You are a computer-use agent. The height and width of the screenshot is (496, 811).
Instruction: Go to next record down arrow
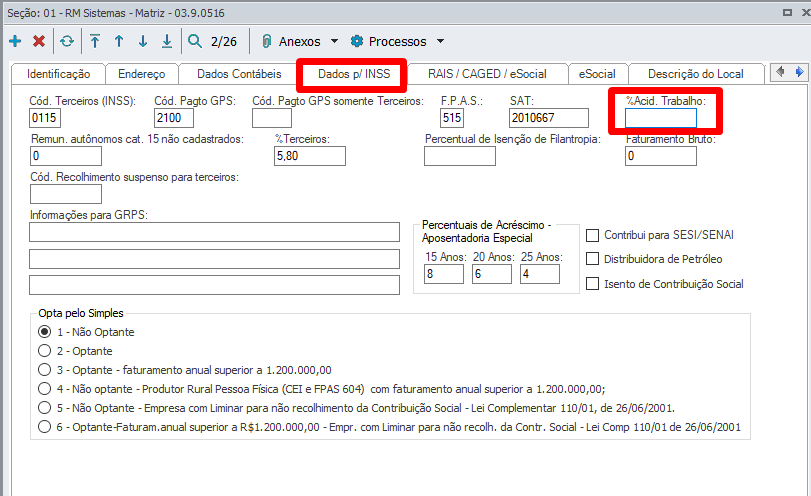point(143,41)
